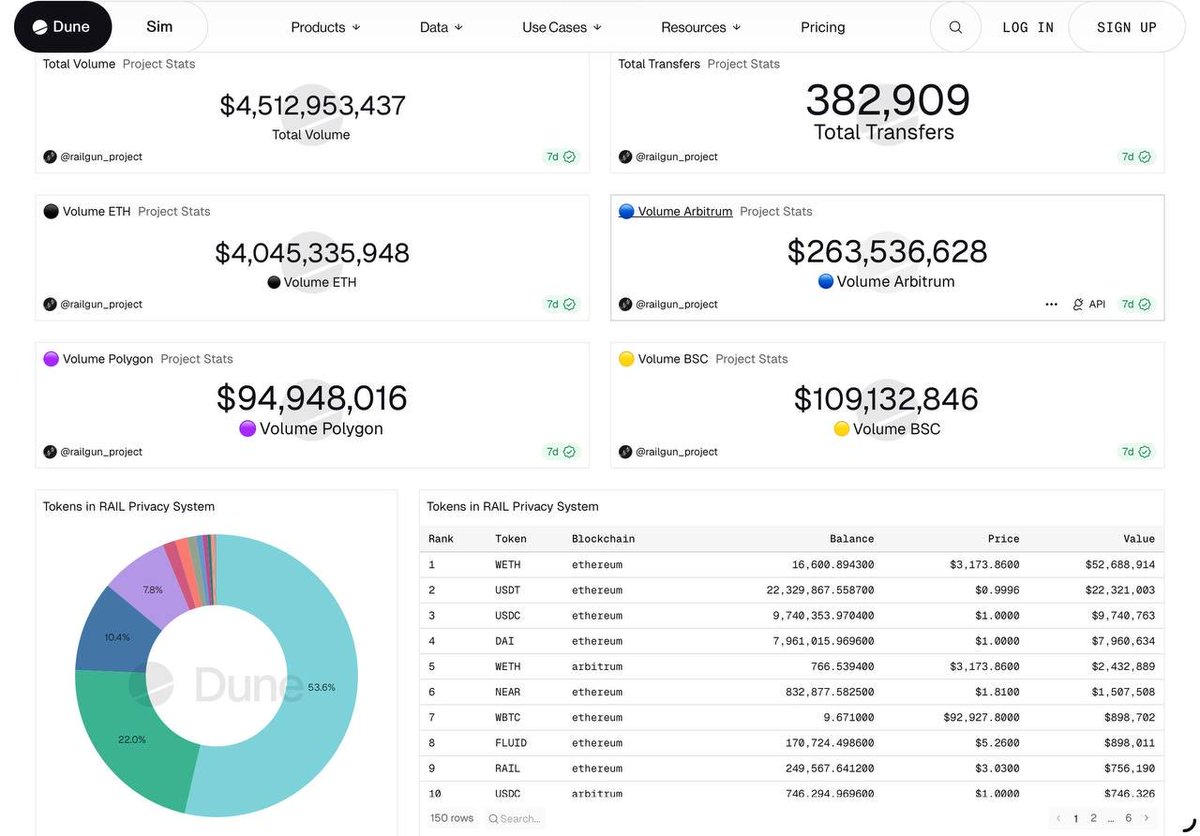The height and width of the screenshot is (836, 1200).
Task: Click the 7d badge on Total Transfers card
Action: click(x=1137, y=156)
